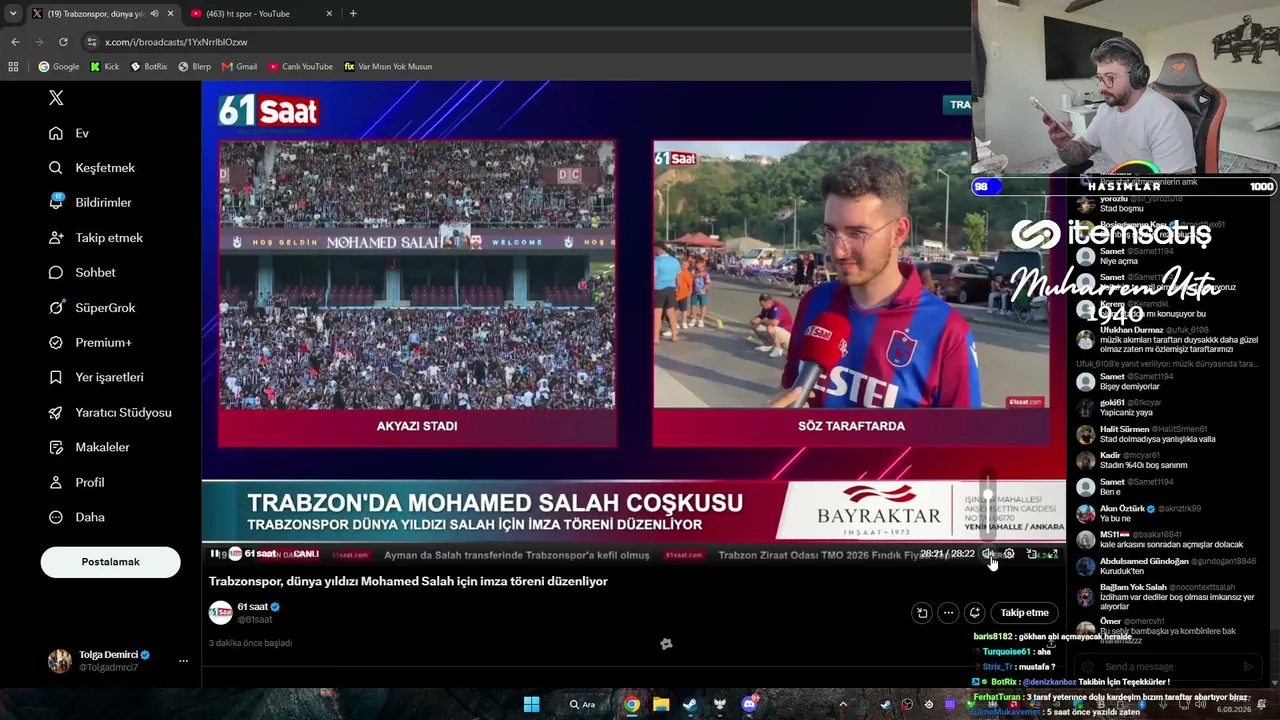The height and width of the screenshot is (720, 1280).
Task: Open Makaleler in the sidebar
Action: 89,448
